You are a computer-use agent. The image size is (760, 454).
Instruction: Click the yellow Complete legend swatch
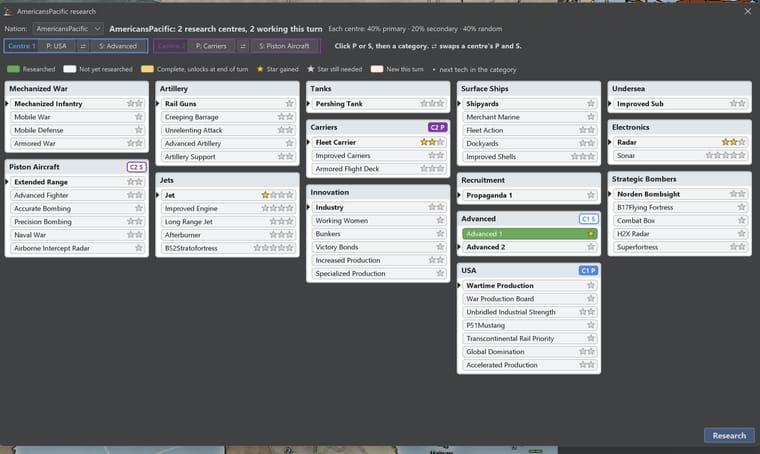coord(147,69)
